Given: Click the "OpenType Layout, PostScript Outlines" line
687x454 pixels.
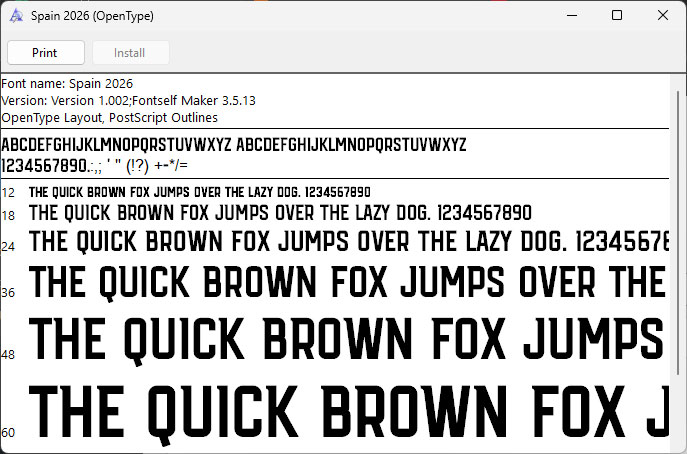Looking at the screenshot, I should 110,118.
